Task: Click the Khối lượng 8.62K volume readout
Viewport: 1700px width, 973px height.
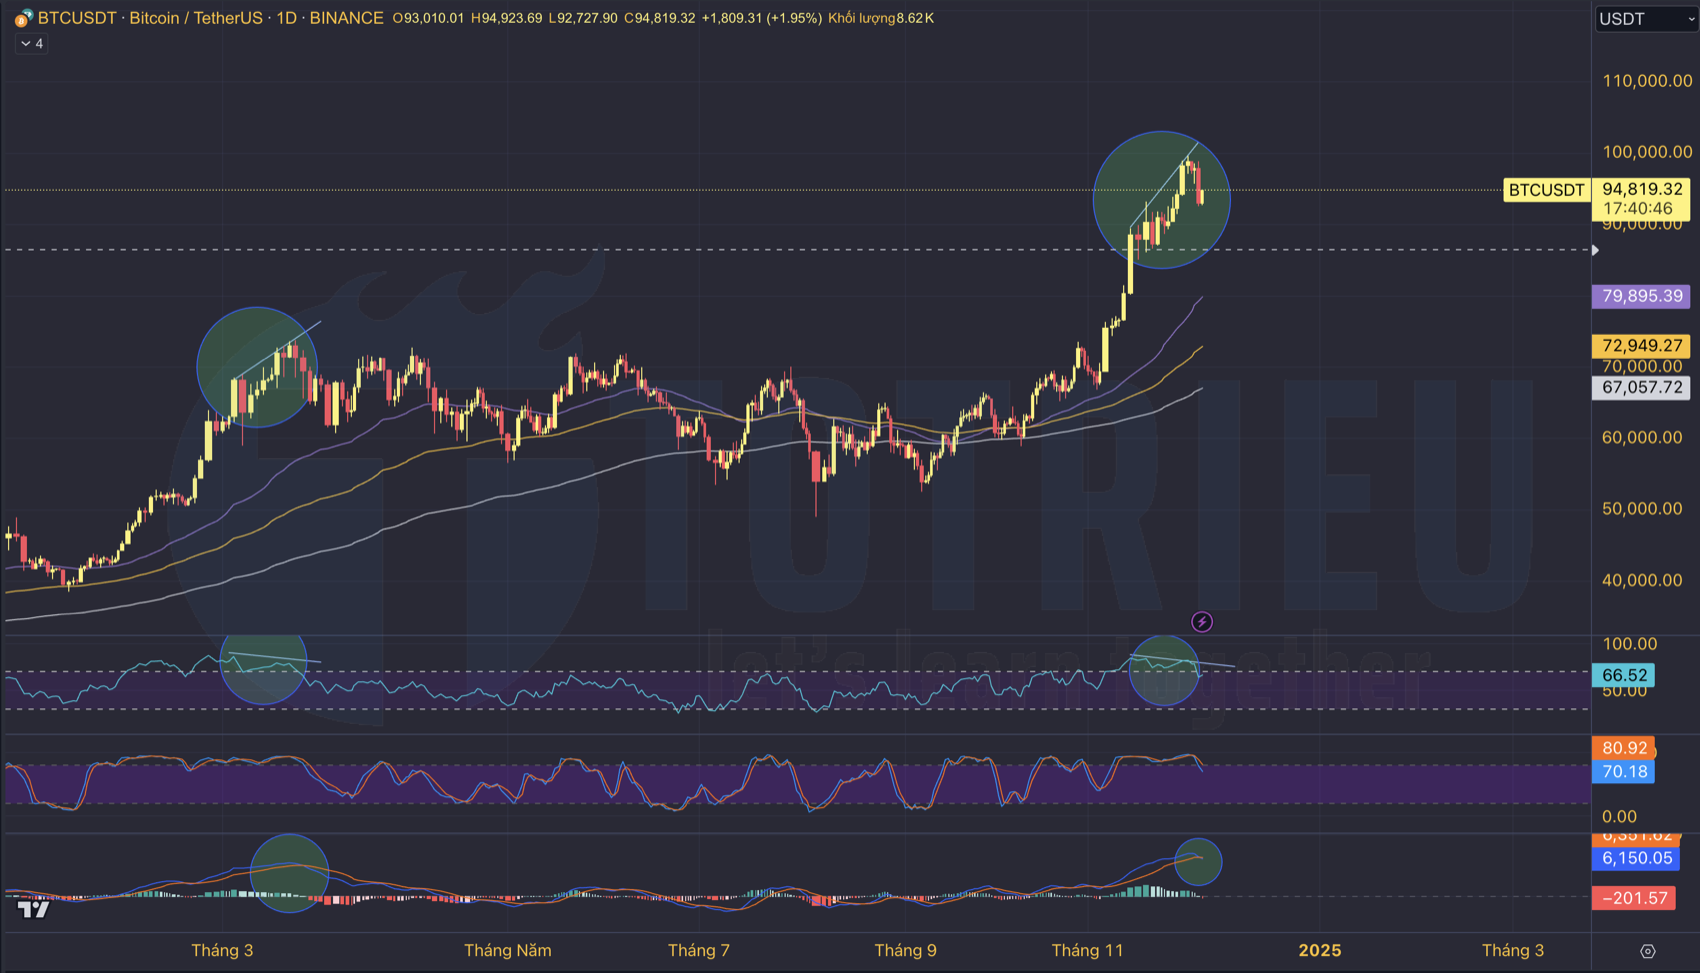Action: [881, 18]
